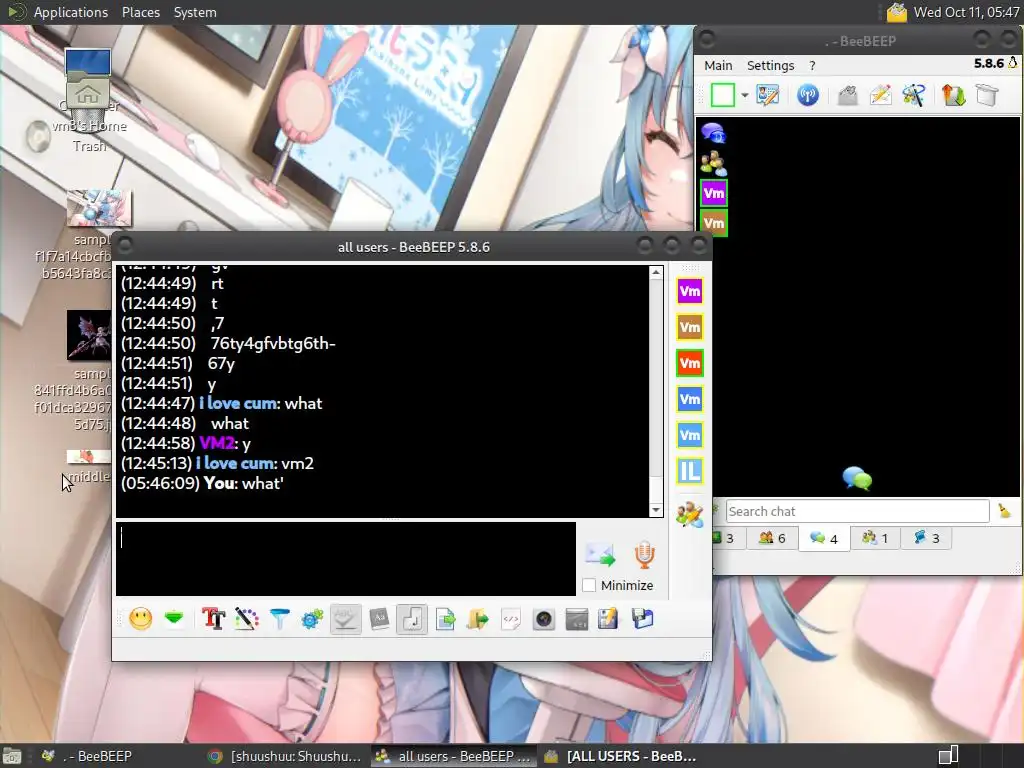This screenshot has height=768, width=1024.
Task: Expand the status dropdown arrow in BeeBEEP toolbar
Action: [744, 95]
